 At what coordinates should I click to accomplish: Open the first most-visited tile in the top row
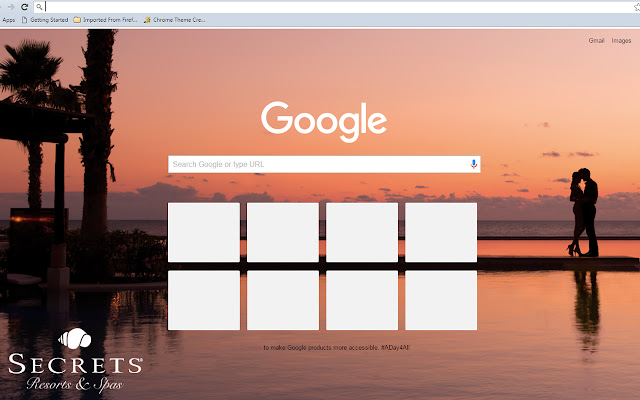point(204,233)
